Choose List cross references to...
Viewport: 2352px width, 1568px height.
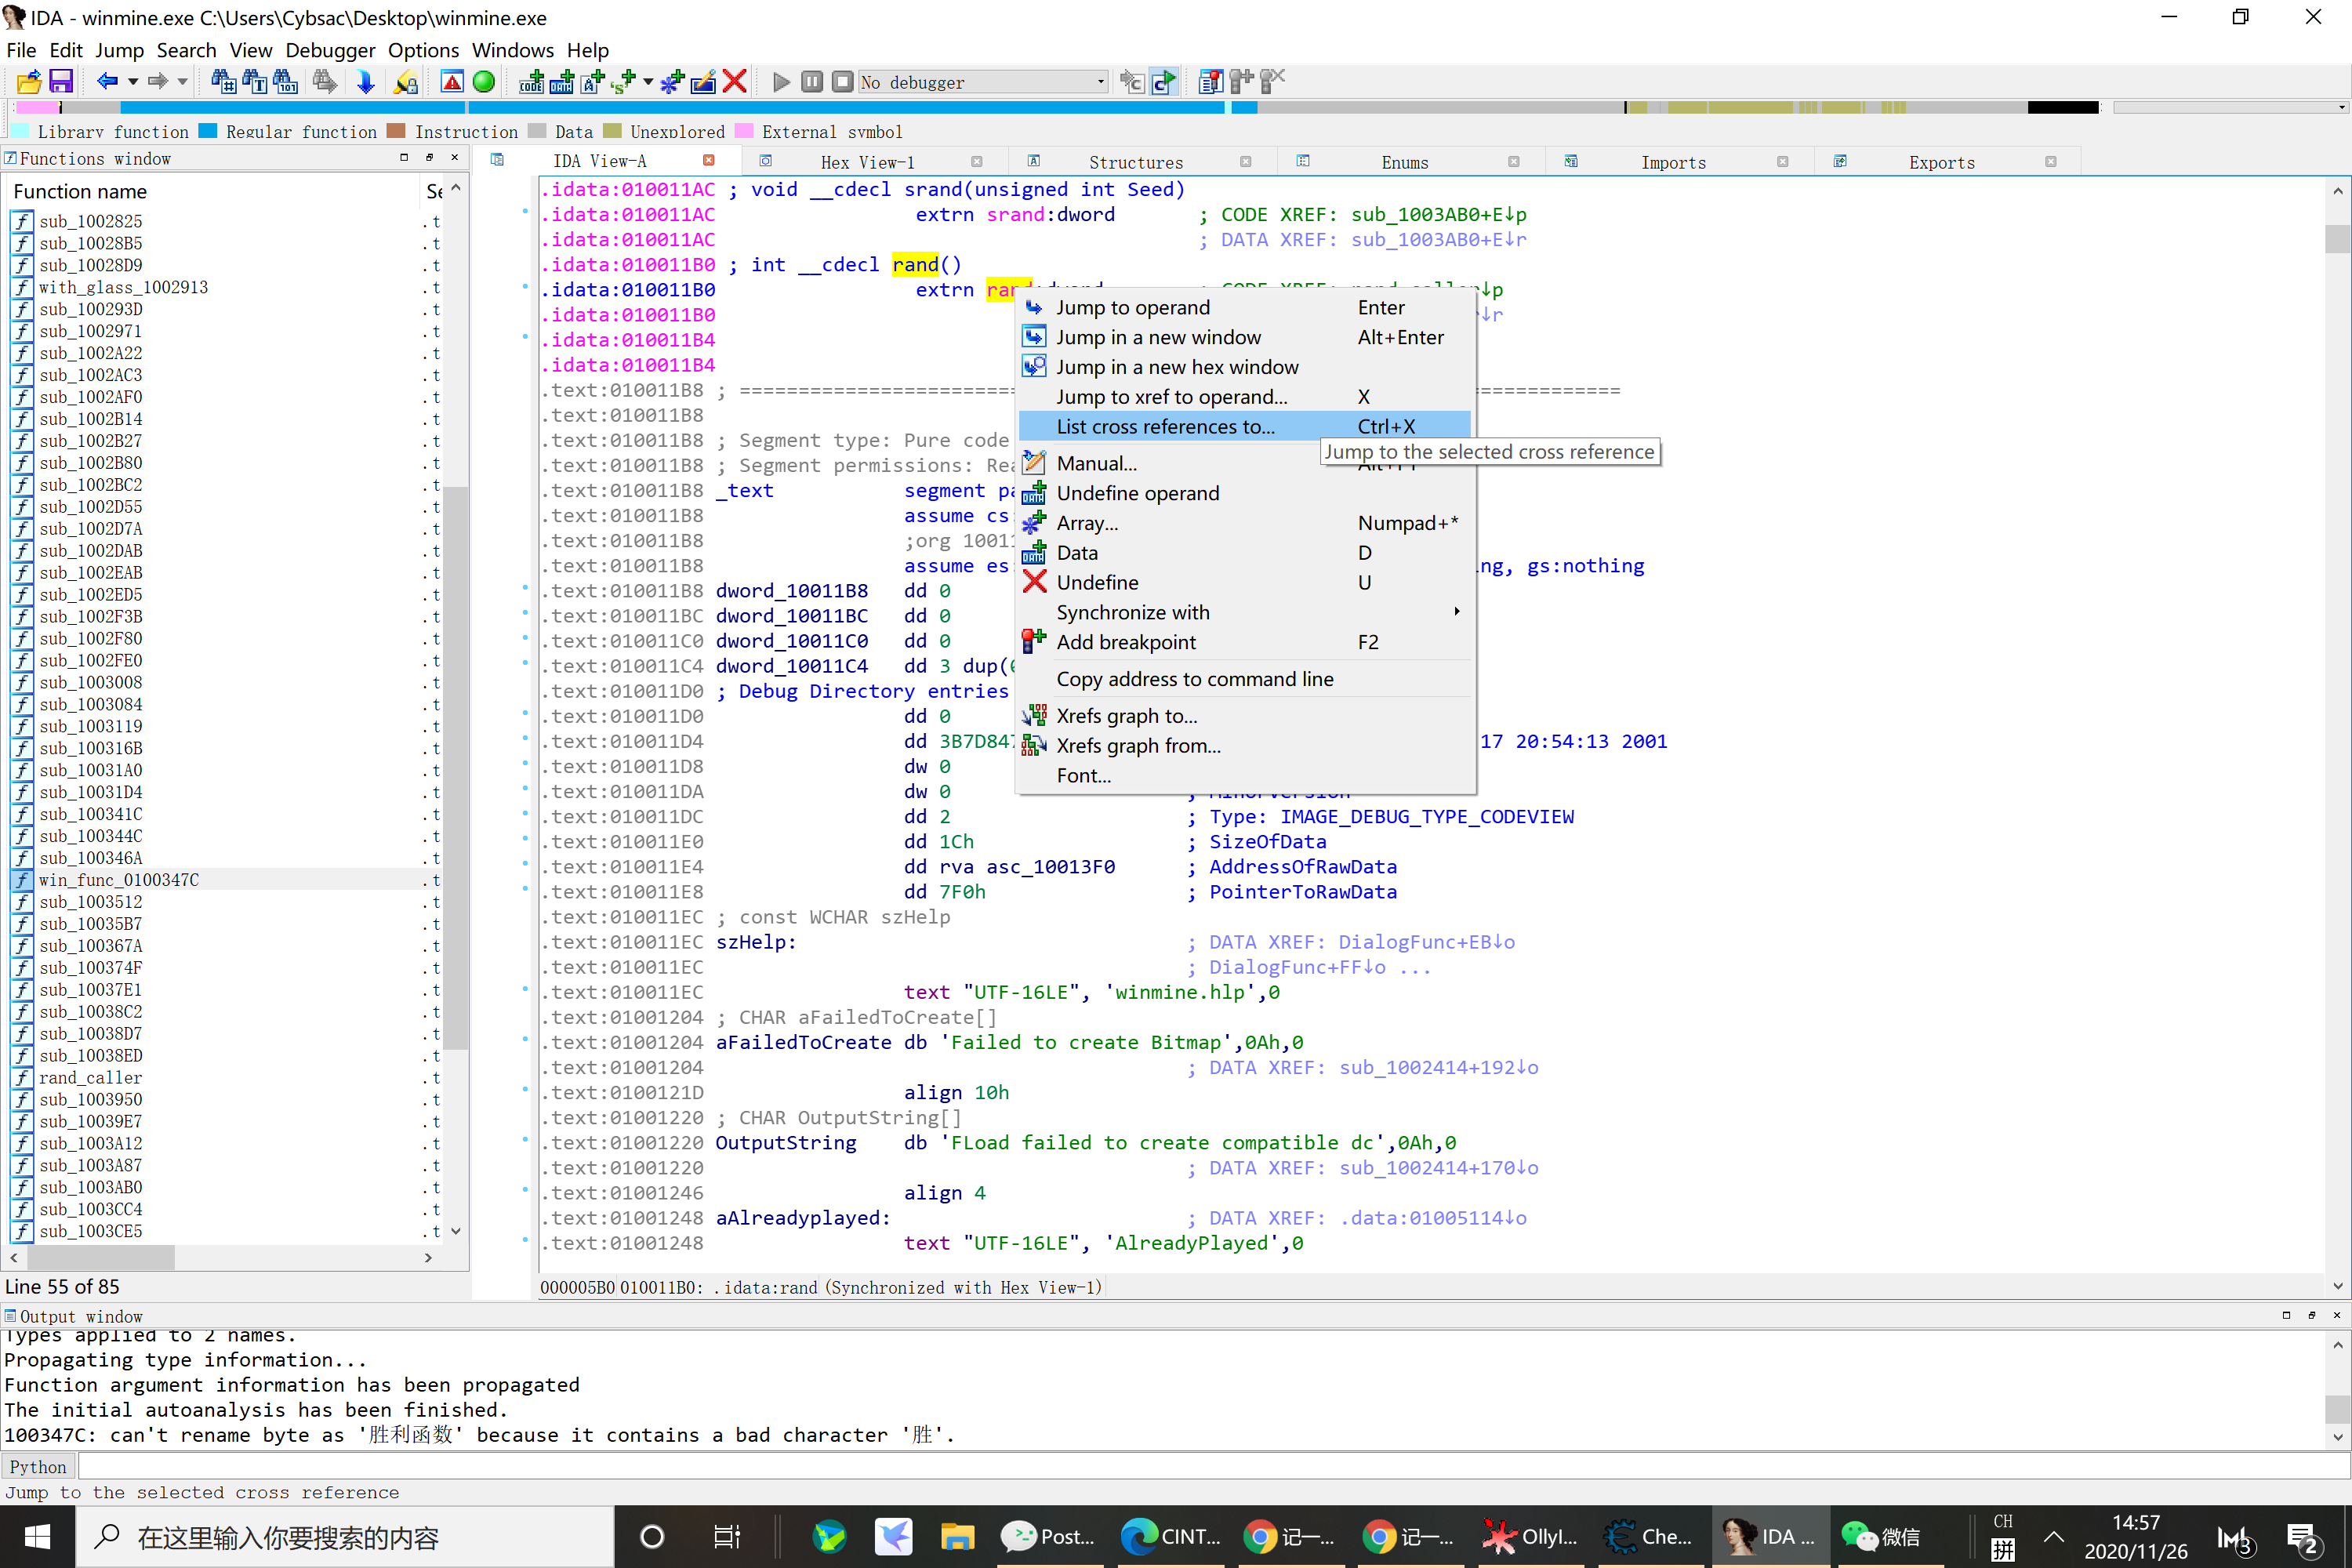(1245, 426)
